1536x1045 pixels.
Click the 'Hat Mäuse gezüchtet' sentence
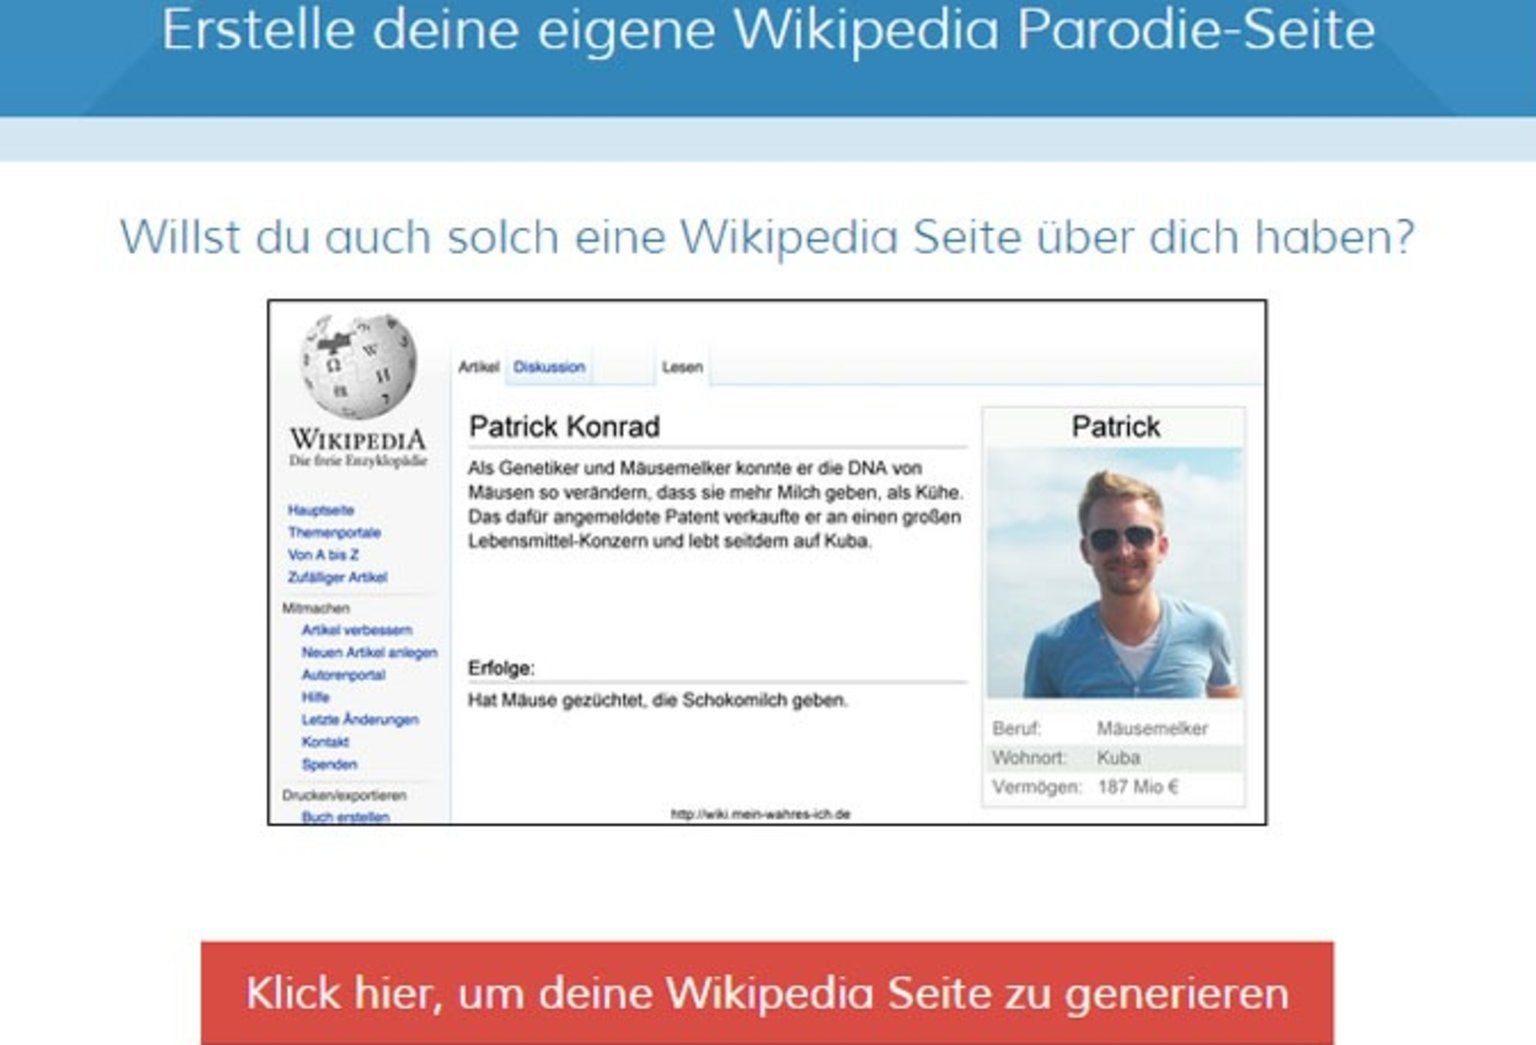point(657,700)
